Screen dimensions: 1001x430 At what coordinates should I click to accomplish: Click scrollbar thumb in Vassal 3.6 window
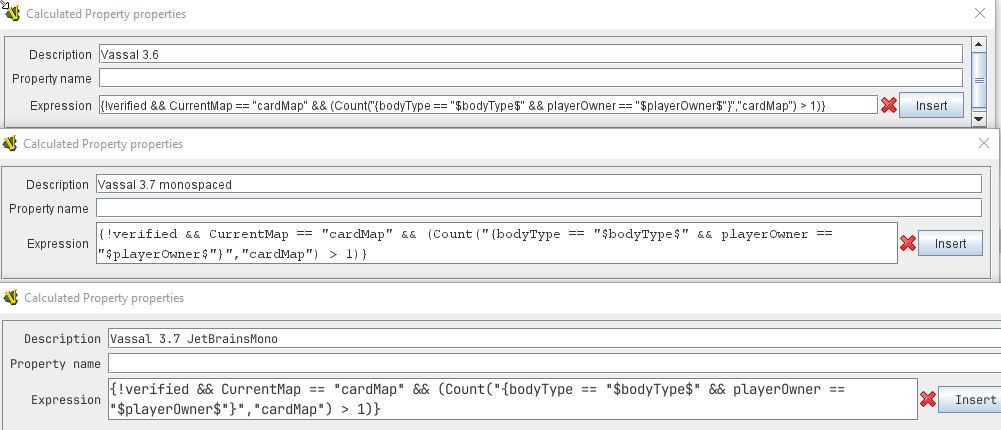(979, 80)
